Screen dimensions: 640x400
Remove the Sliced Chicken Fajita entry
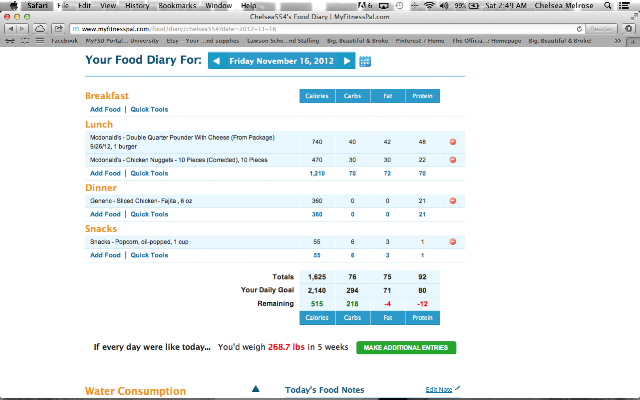(453, 201)
